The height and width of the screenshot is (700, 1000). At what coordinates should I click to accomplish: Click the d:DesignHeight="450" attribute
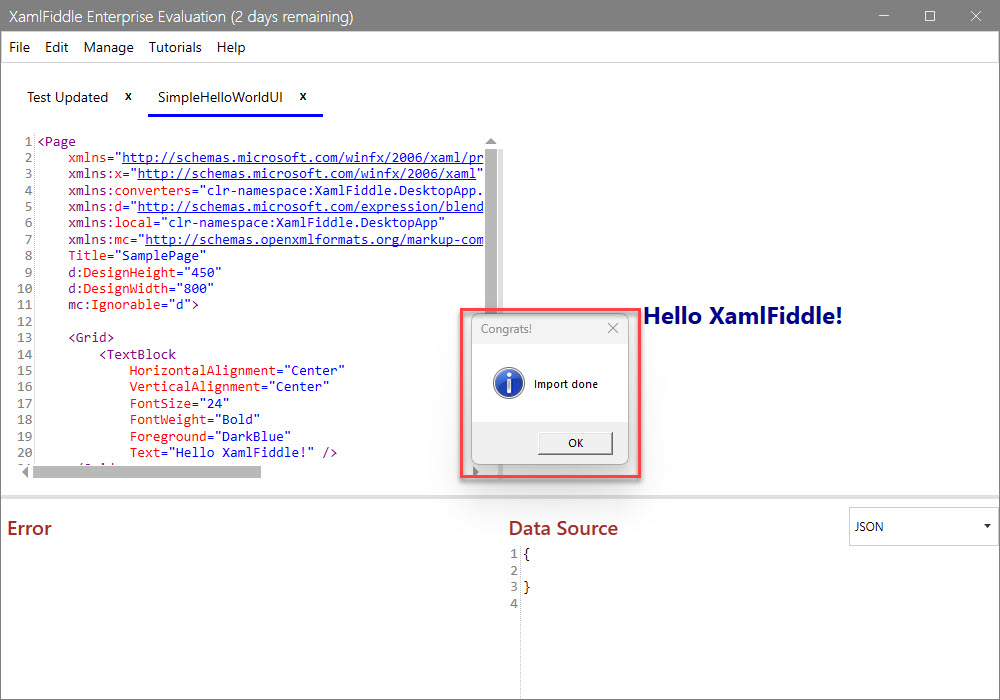point(145,272)
